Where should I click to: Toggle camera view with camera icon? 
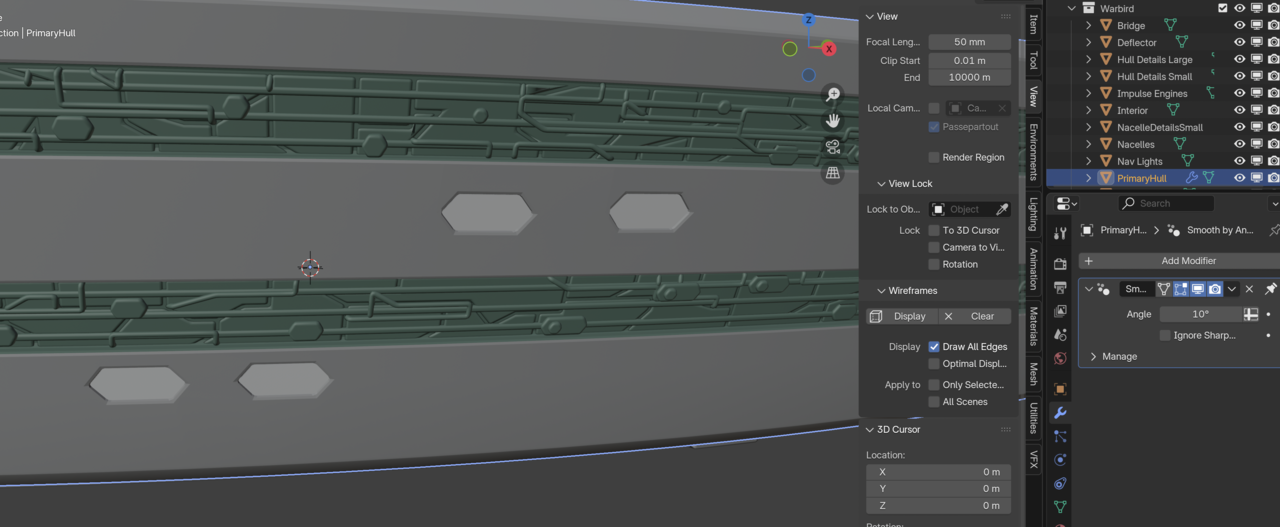click(833, 147)
